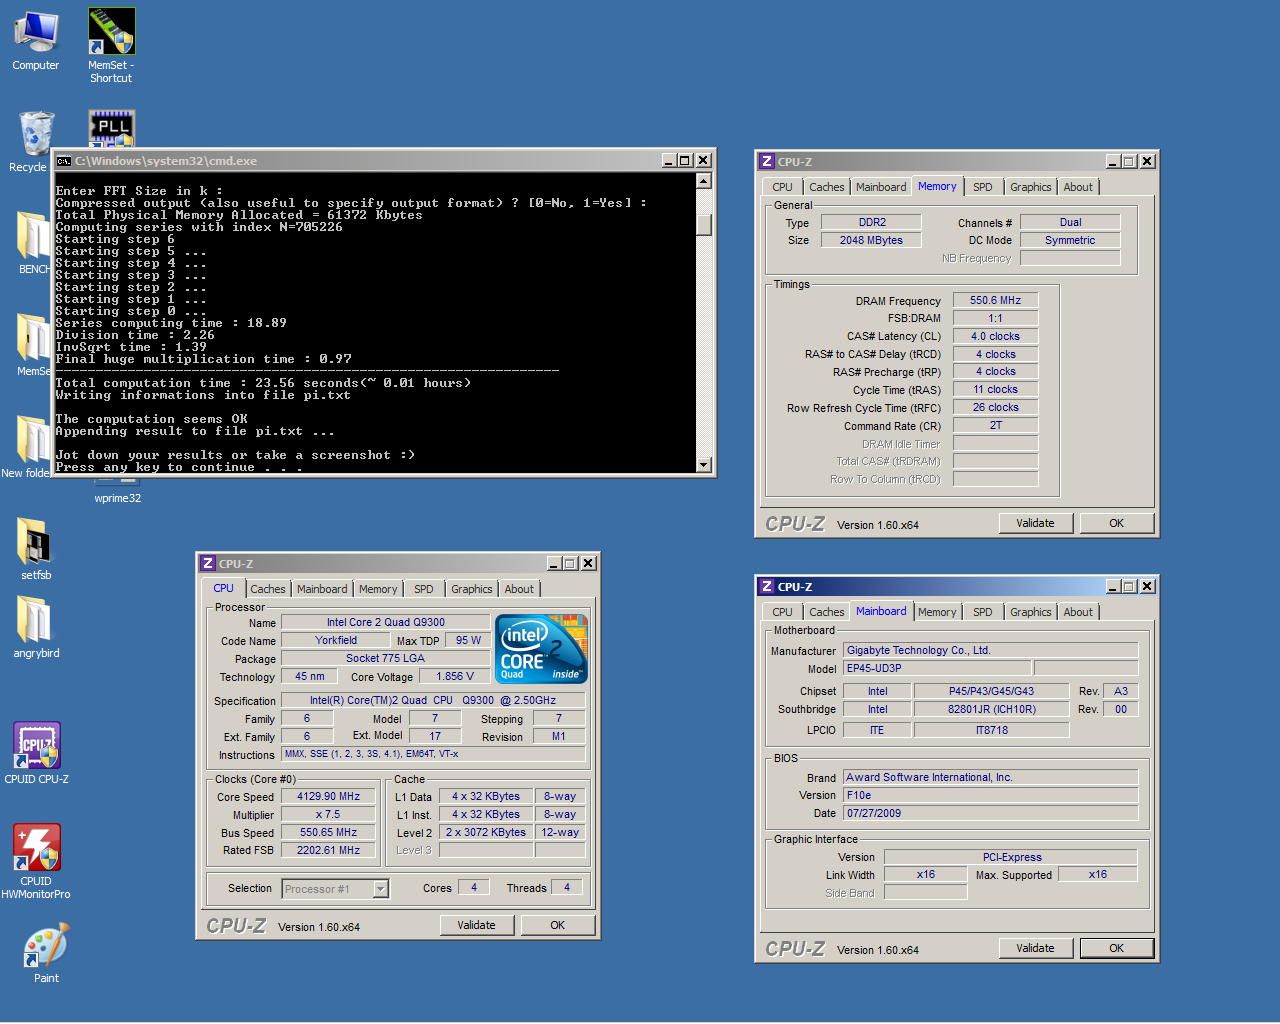Click Command Rate value 2T
Image resolution: width=1280 pixels, height=1024 pixels.
point(996,425)
